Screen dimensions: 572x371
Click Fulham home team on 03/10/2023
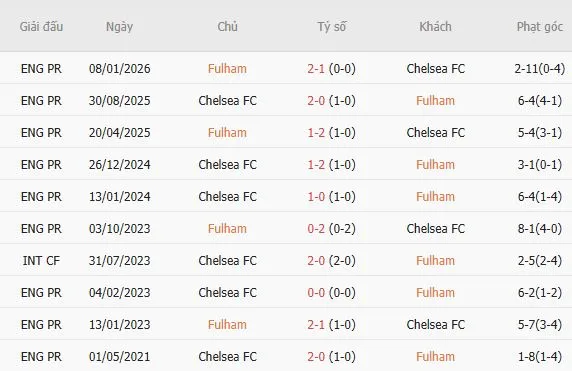click(227, 229)
